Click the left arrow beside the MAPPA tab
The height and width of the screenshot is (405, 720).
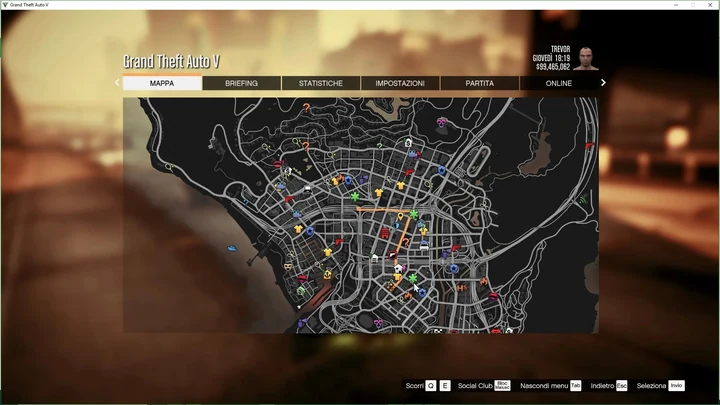point(117,83)
